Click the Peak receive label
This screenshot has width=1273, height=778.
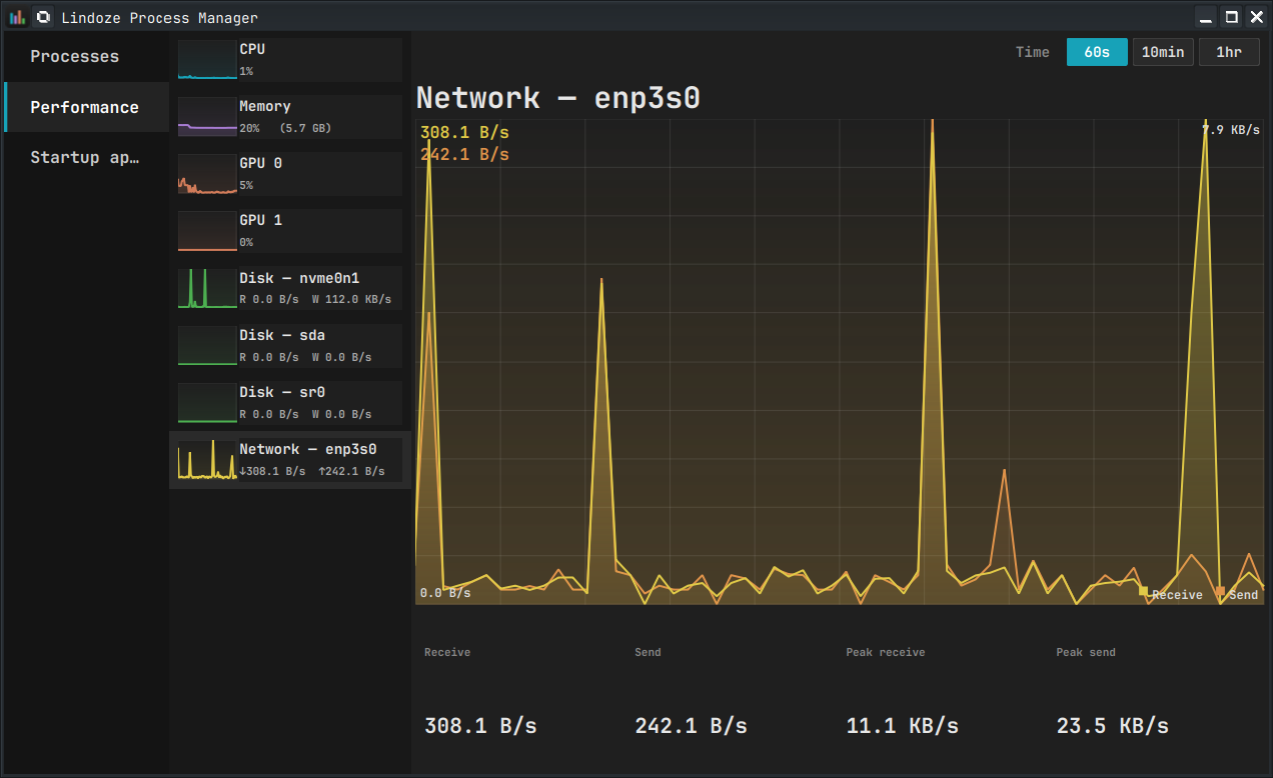tap(885, 652)
